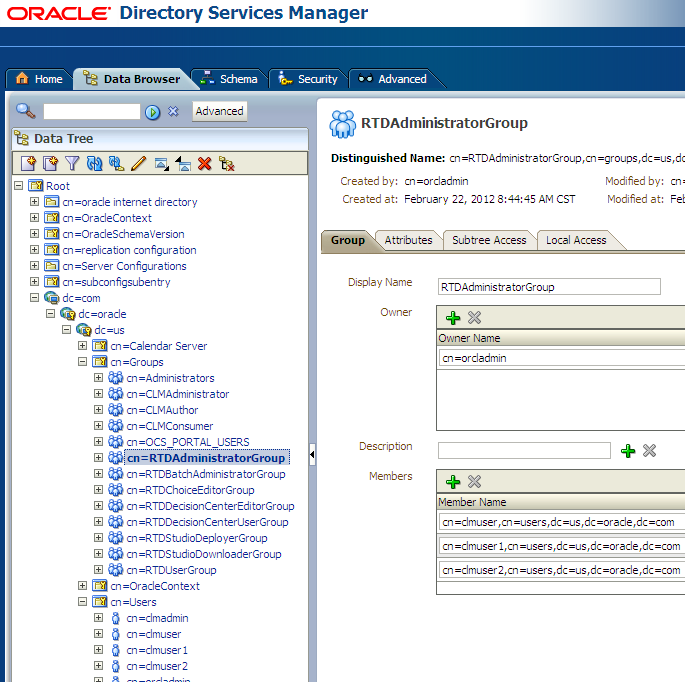This screenshot has height=682, width=685.
Task: Delete description with the gray X icon
Action: tap(650, 450)
